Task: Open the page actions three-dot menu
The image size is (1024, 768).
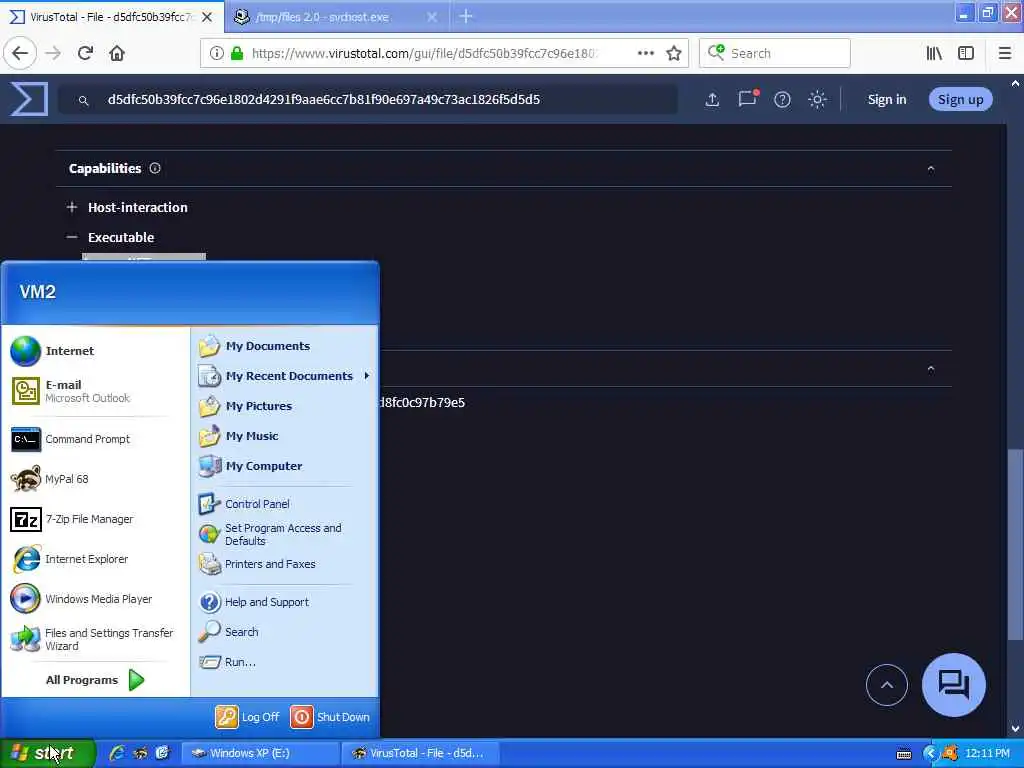Action: 645,53
